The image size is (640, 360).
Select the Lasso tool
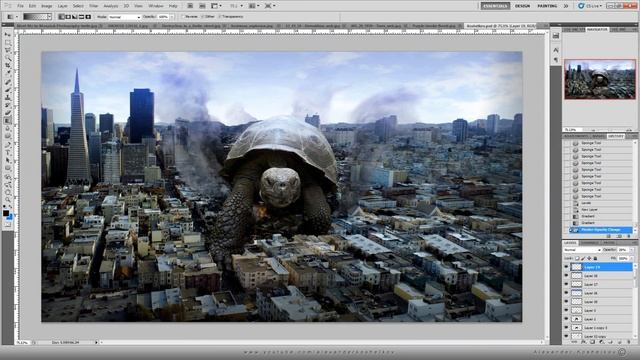tap(8, 50)
